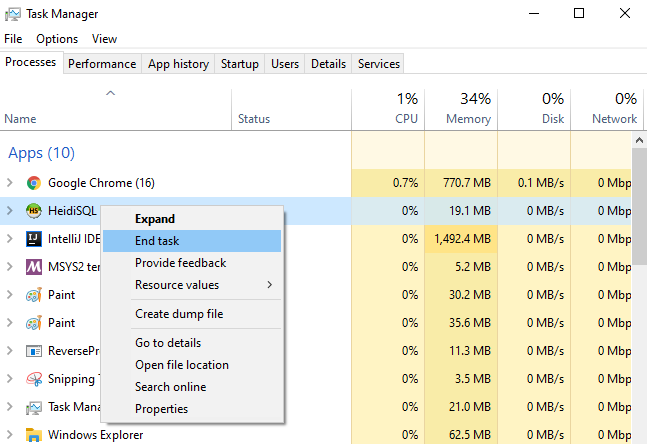The image size is (647, 444).
Task: Expand the 30.2 MB Paint row chevron
Action: tap(10, 295)
